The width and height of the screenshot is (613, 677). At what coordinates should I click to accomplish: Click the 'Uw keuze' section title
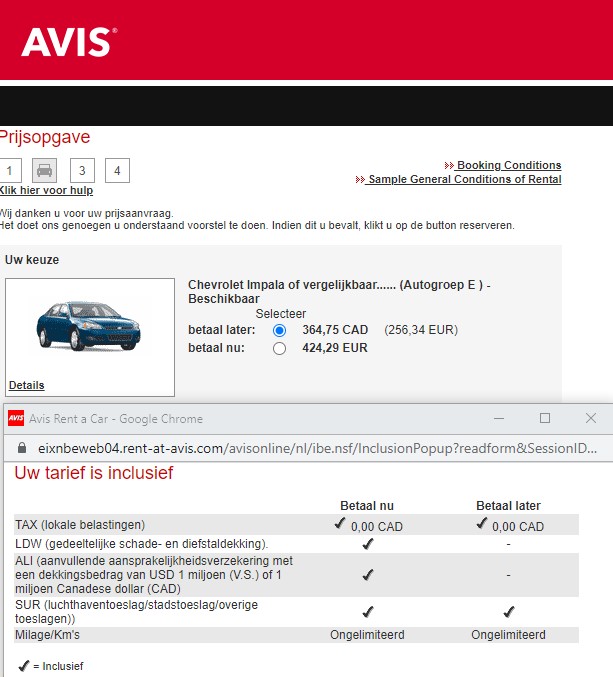coord(32,259)
